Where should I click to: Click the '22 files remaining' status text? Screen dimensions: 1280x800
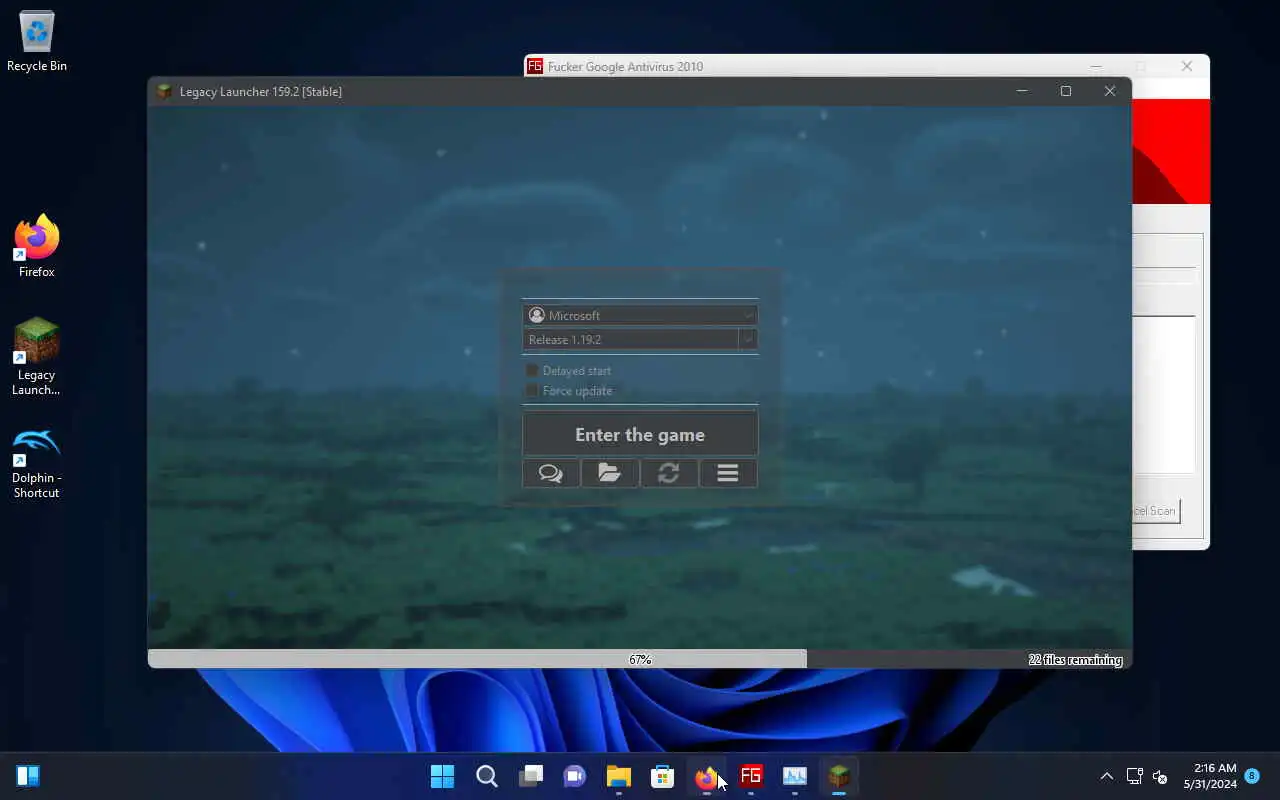(x=1075, y=660)
